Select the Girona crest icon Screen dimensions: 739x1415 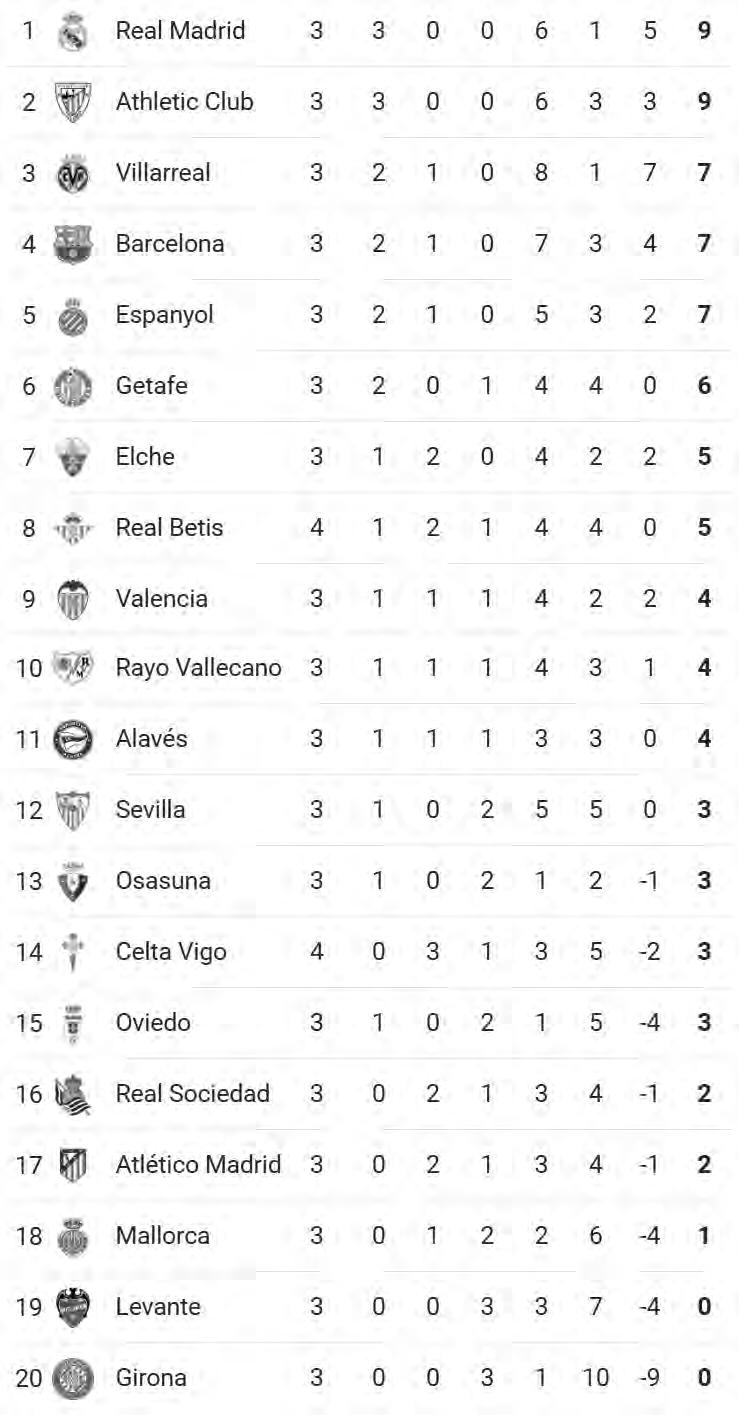[x=73, y=1378]
